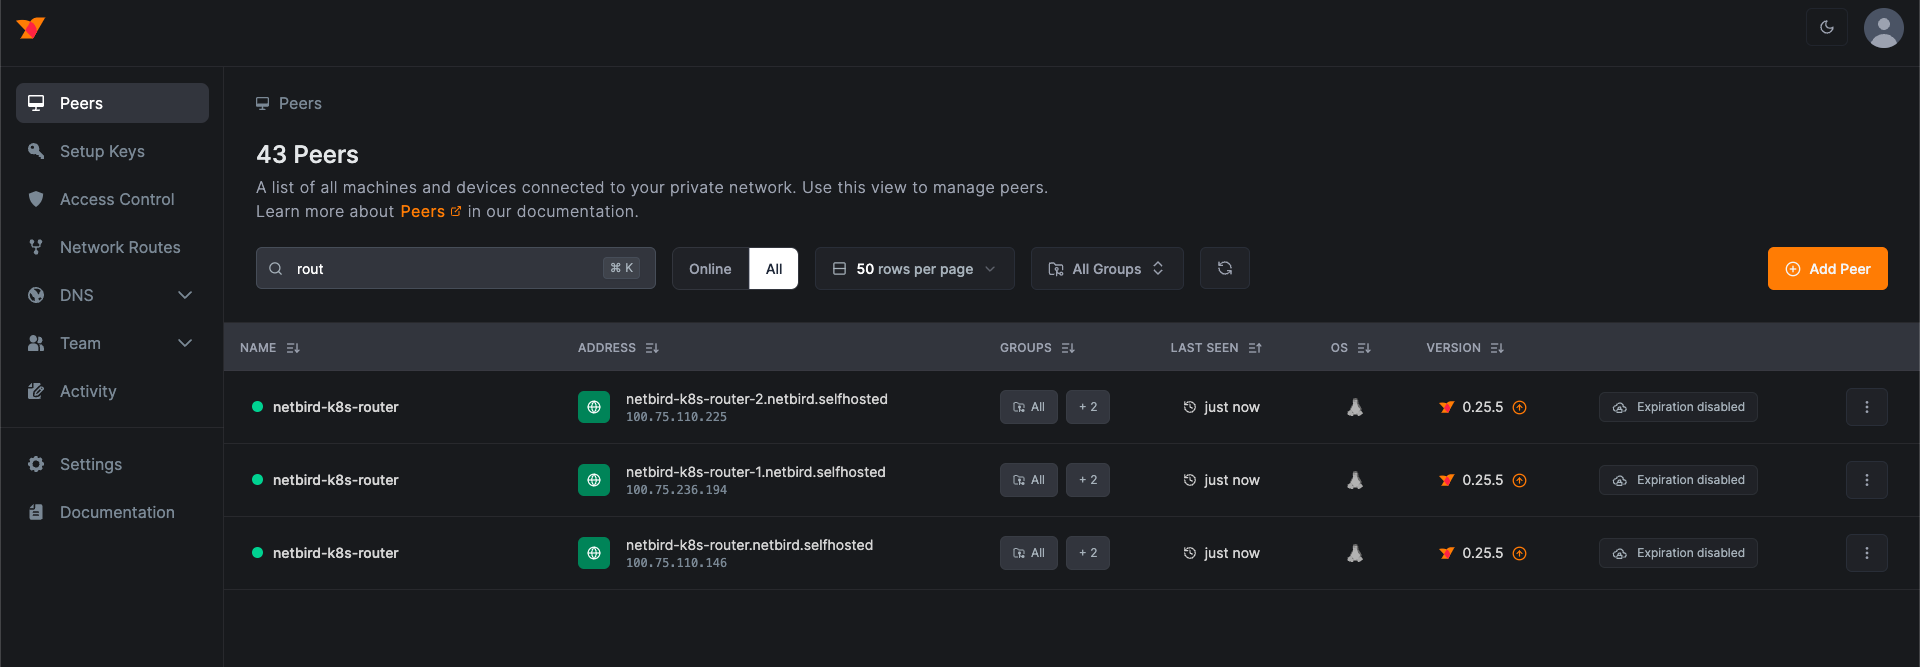This screenshot has height=667, width=1920.
Task: Click globe icon for netbird-k8s-router-1 address
Action: coord(593,480)
